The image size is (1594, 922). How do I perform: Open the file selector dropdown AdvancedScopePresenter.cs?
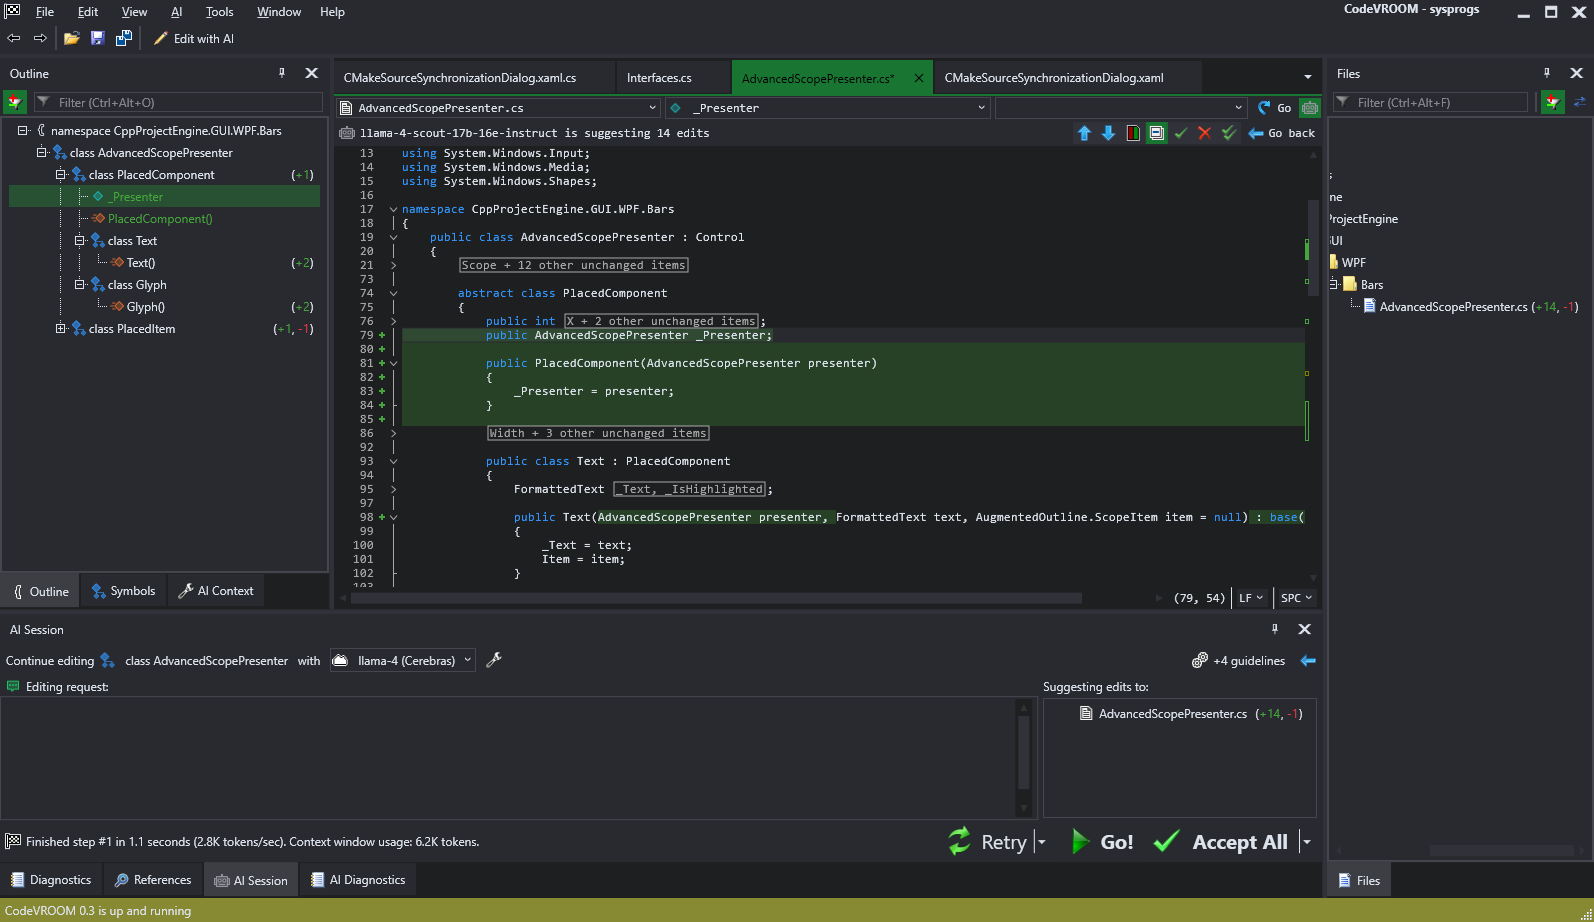[498, 108]
